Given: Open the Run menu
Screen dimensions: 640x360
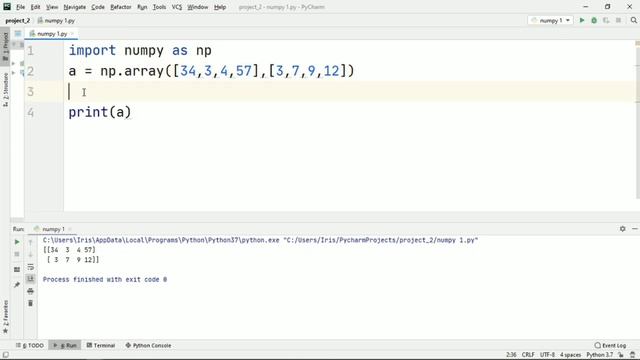Looking at the screenshot, I should pos(142,7).
